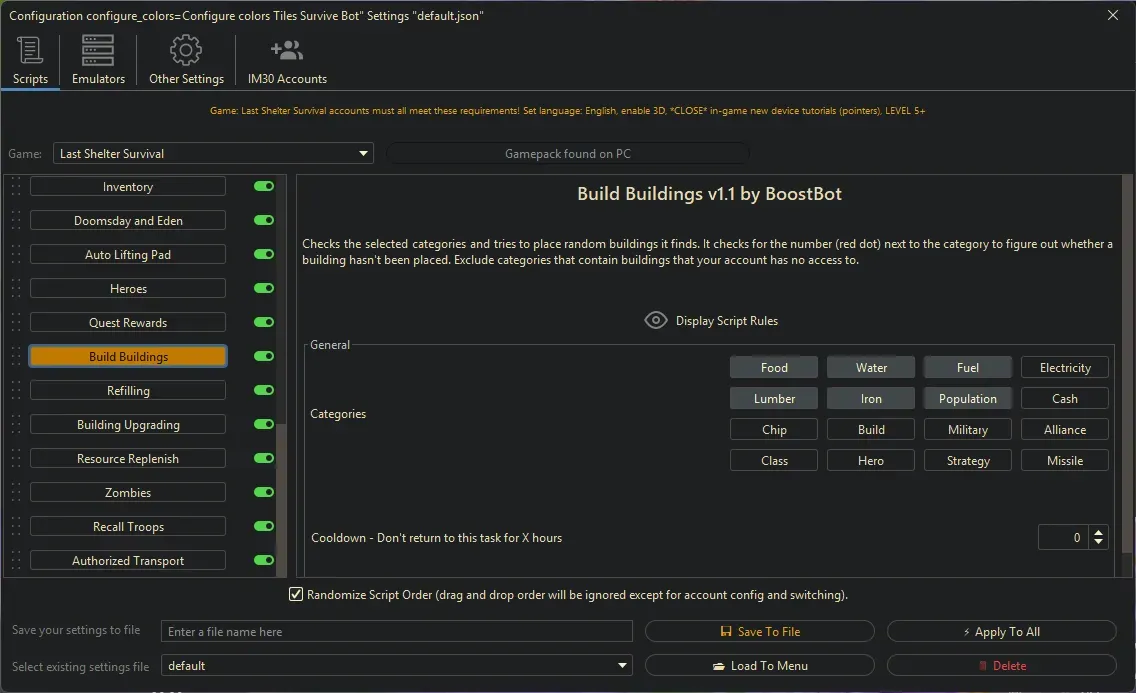Decrease the cooldown hours value
This screenshot has width=1136, height=693.
point(1098,542)
